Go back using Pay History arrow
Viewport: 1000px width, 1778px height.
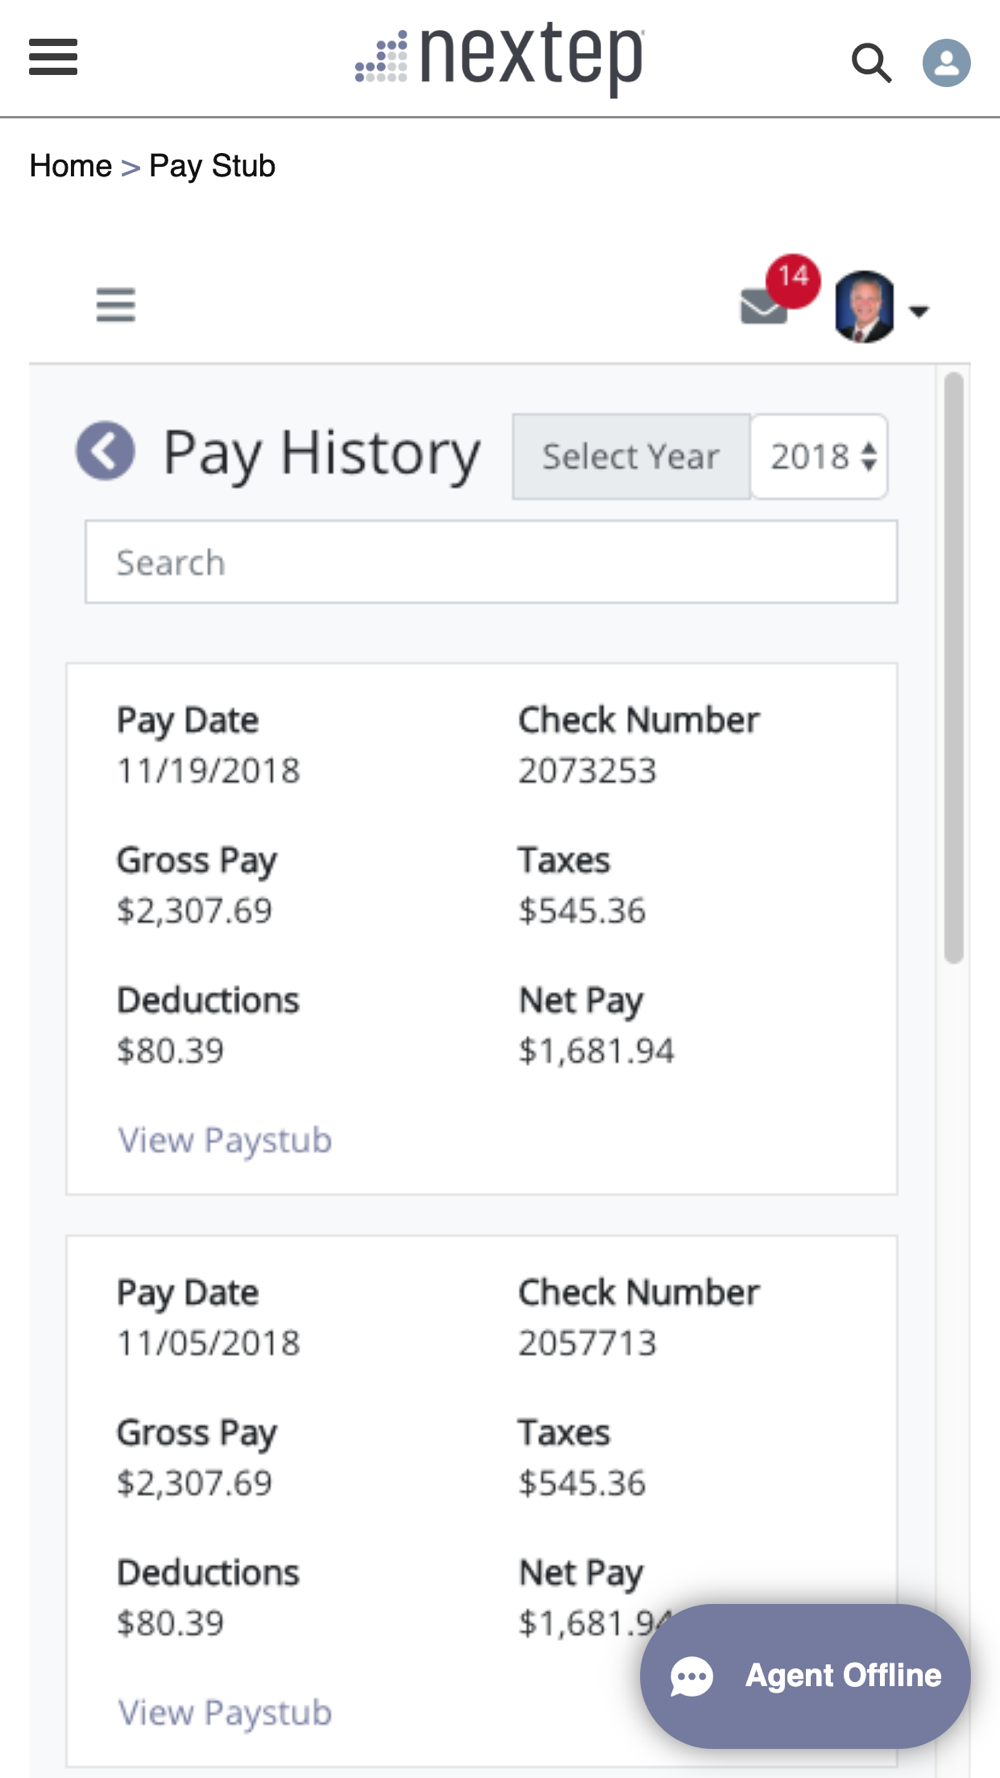tap(105, 451)
